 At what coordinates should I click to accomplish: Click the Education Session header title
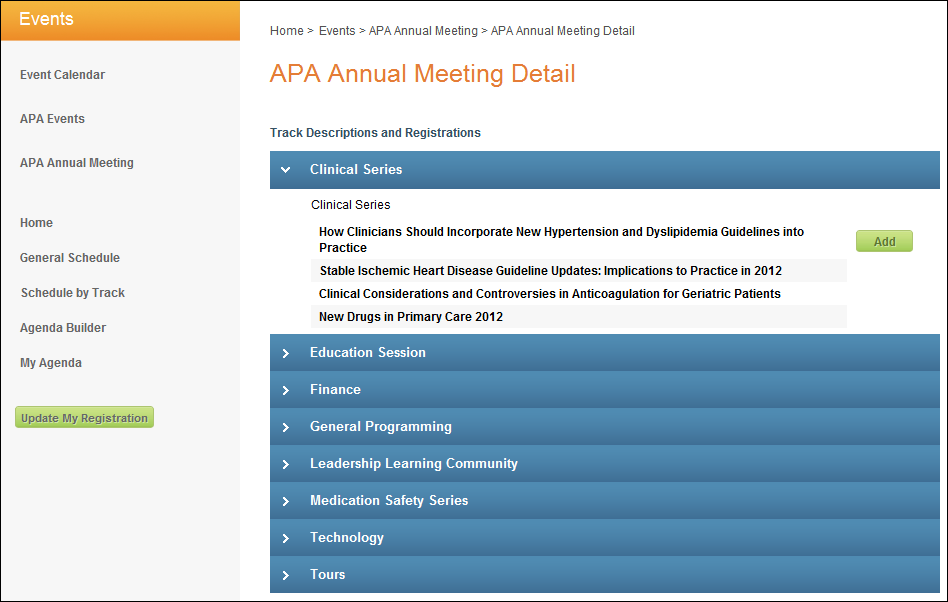click(368, 353)
